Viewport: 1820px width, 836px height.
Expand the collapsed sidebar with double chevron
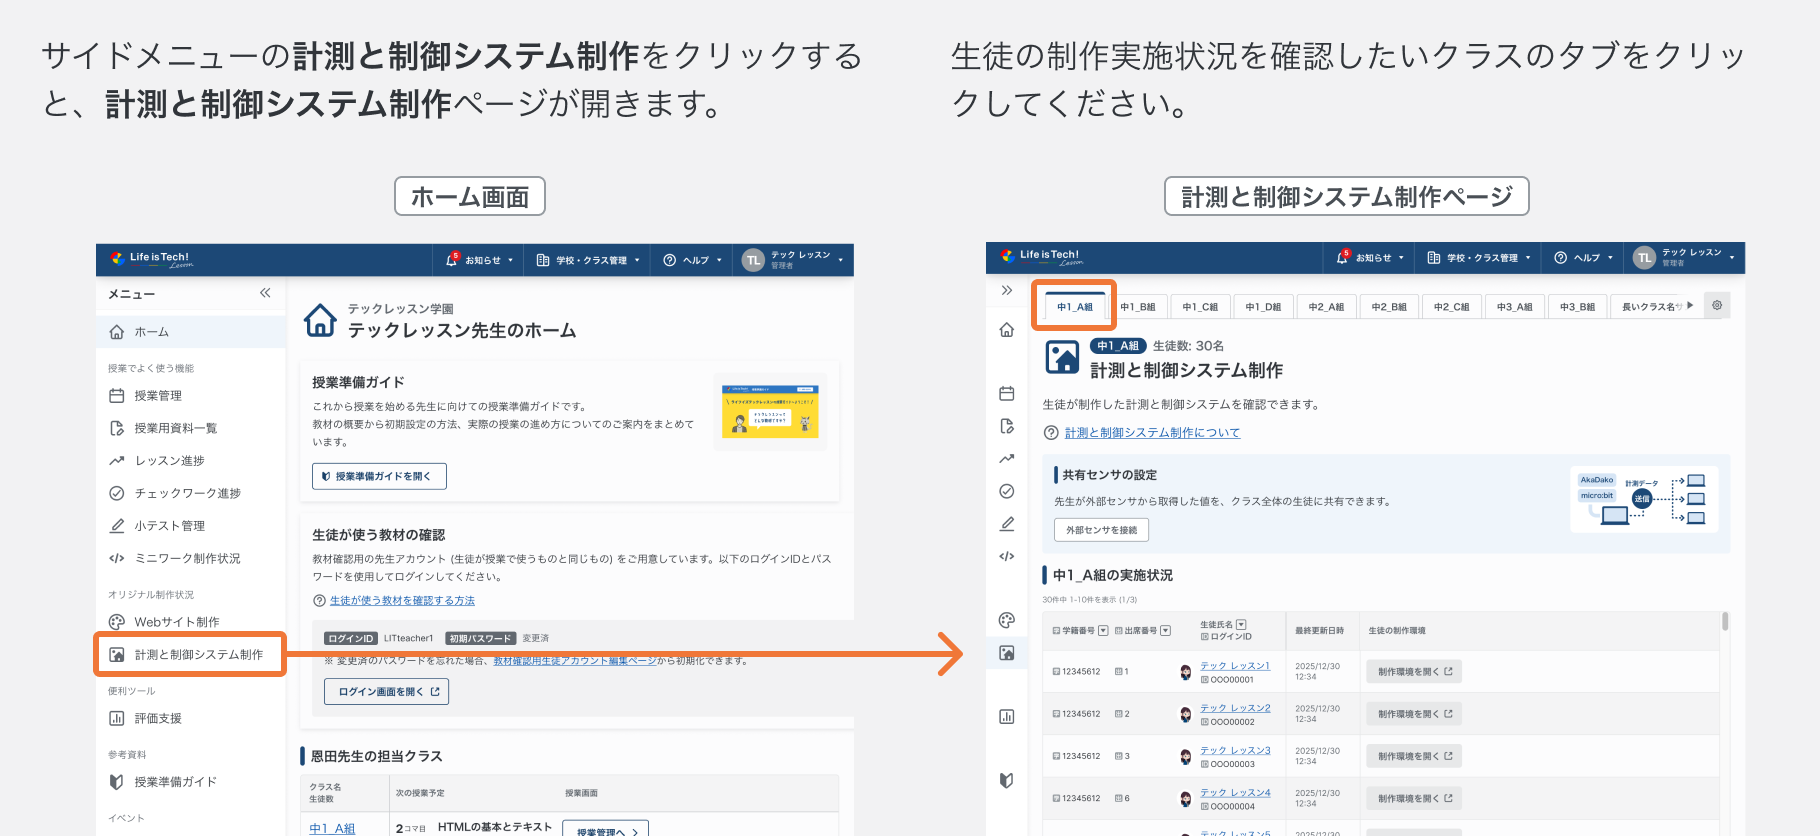coord(1006,291)
